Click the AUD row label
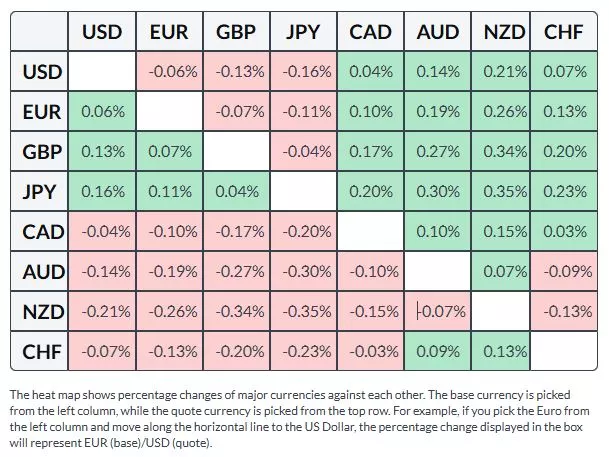The image size is (609, 457). pyautogui.click(x=42, y=271)
